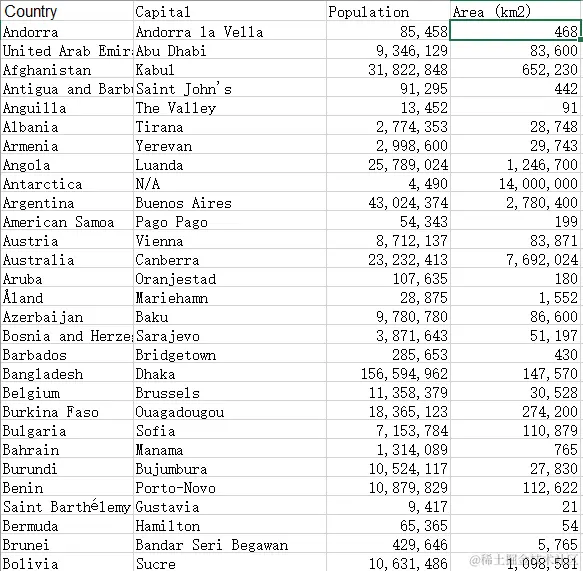Click the Antigua and Barbuda cell

(67, 87)
